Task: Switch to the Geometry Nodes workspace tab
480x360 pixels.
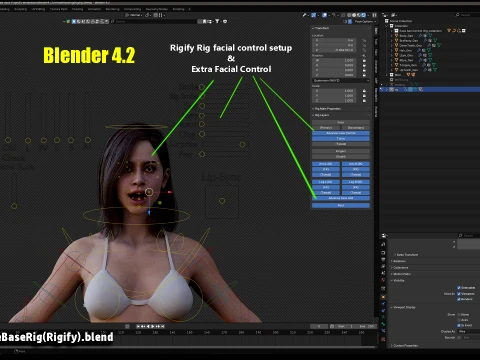Action: click(157, 9)
